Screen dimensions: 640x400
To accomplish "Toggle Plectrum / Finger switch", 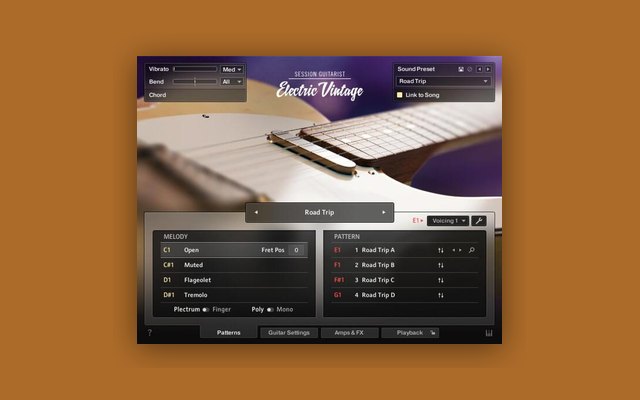I will 206,310.
